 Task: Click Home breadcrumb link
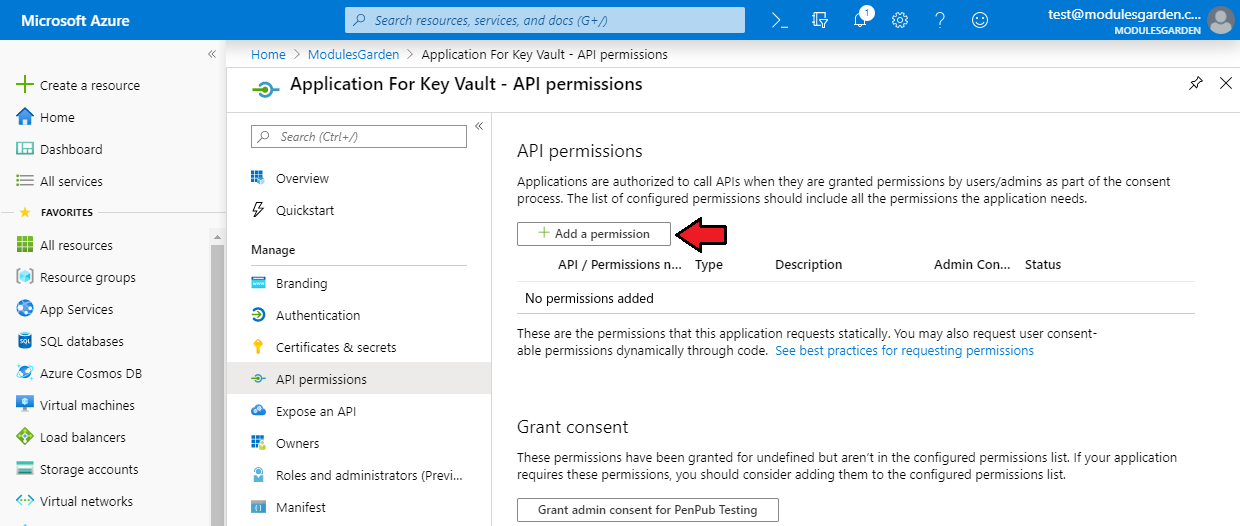point(268,54)
